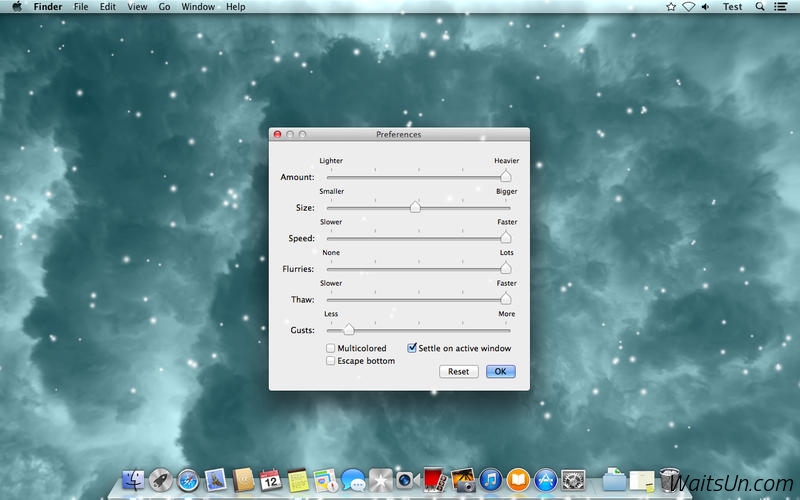The width and height of the screenshot is (800, 500).
Task: Open Trash in the dock
Action: click(669, 480)
